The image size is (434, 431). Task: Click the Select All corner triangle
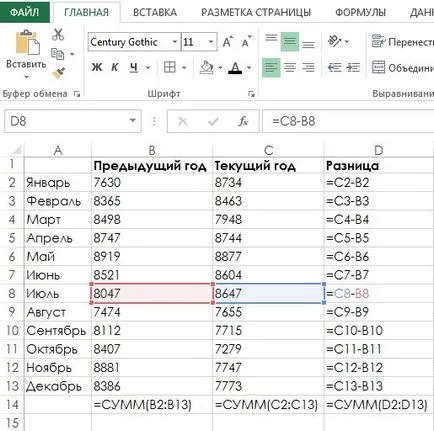point(16,150)
